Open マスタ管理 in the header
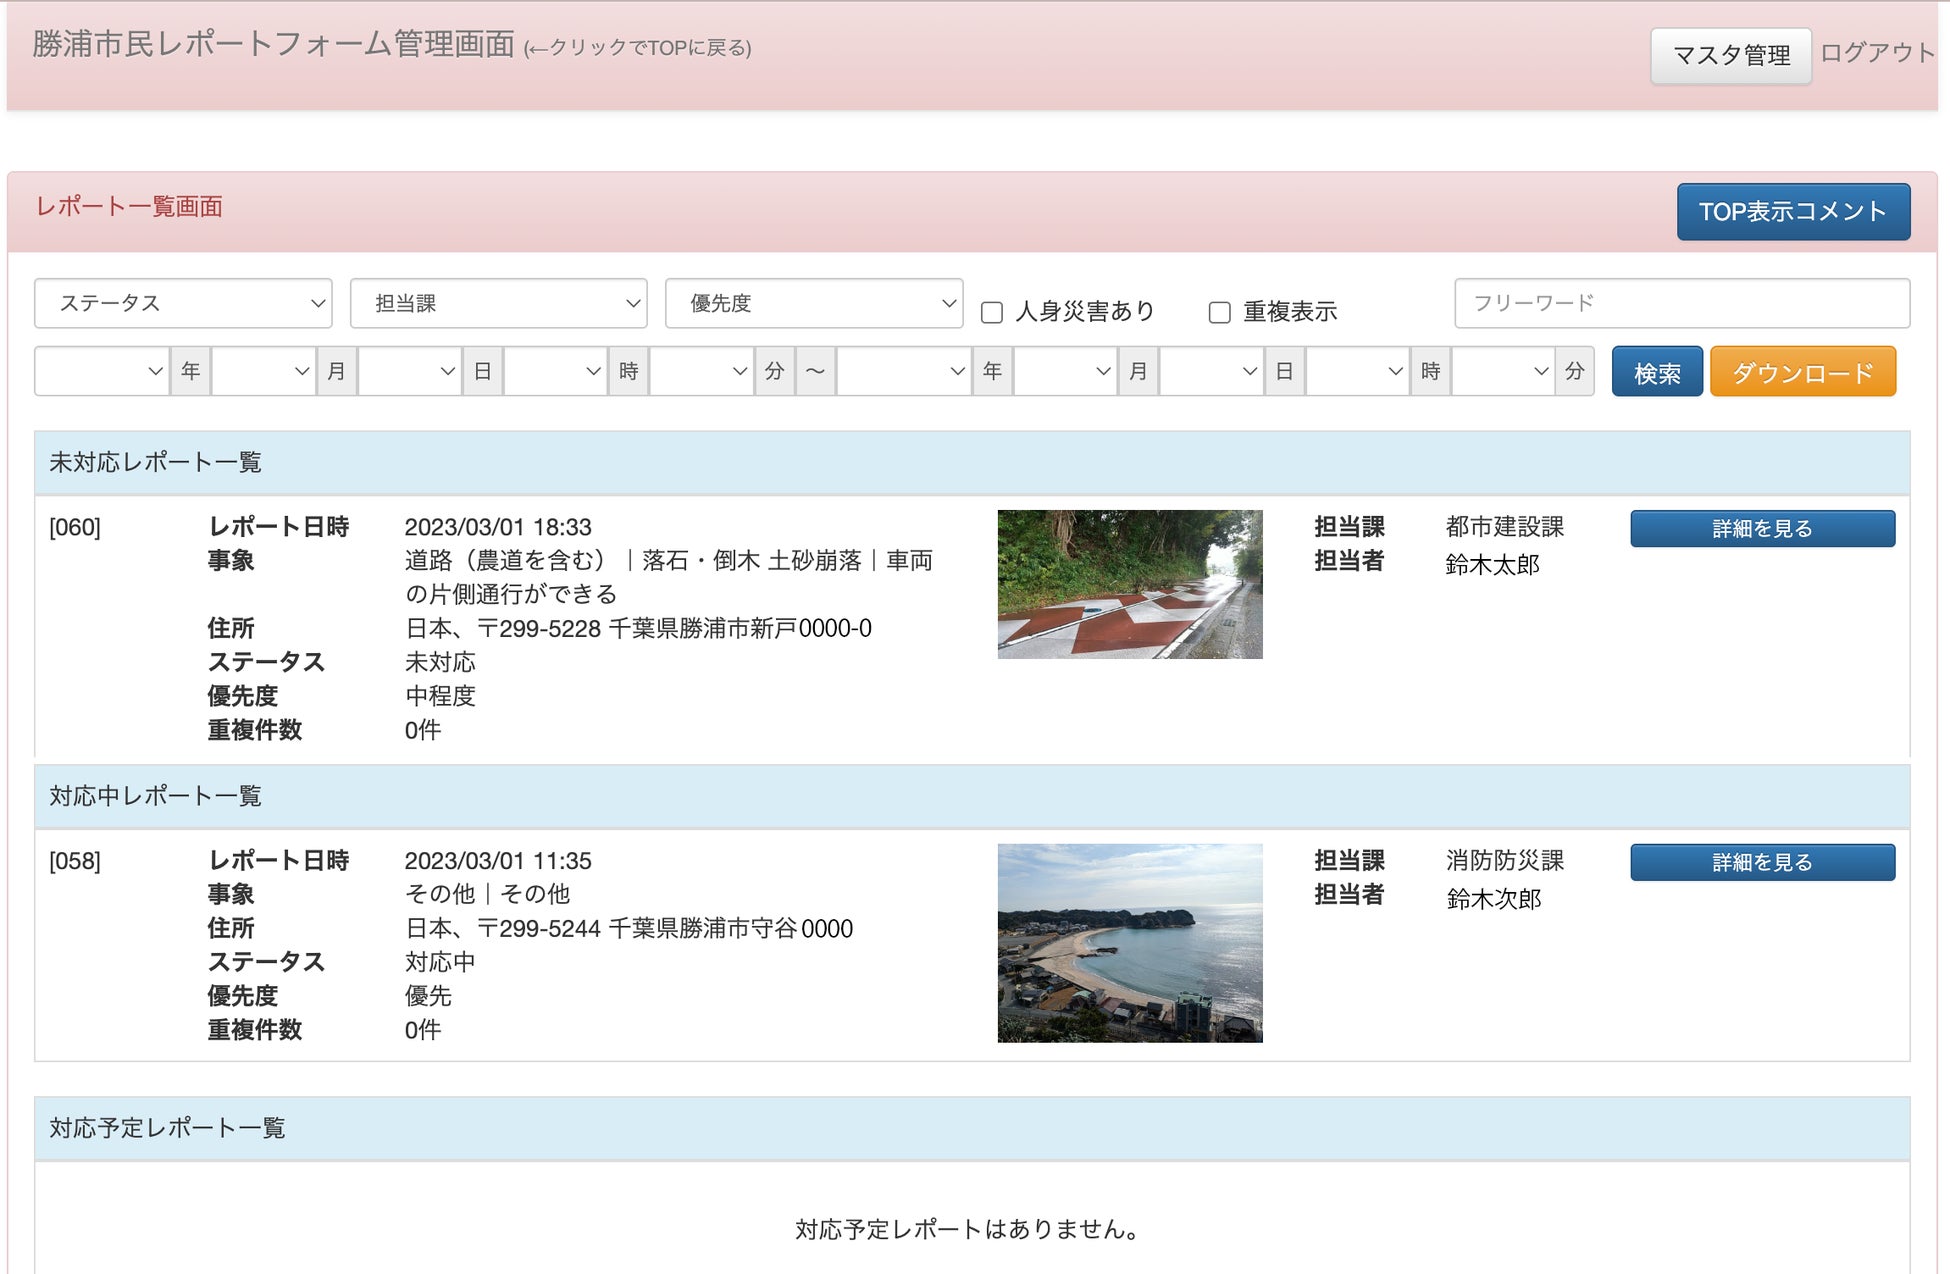1950x1274 pixels. (x=1730, y=56)
